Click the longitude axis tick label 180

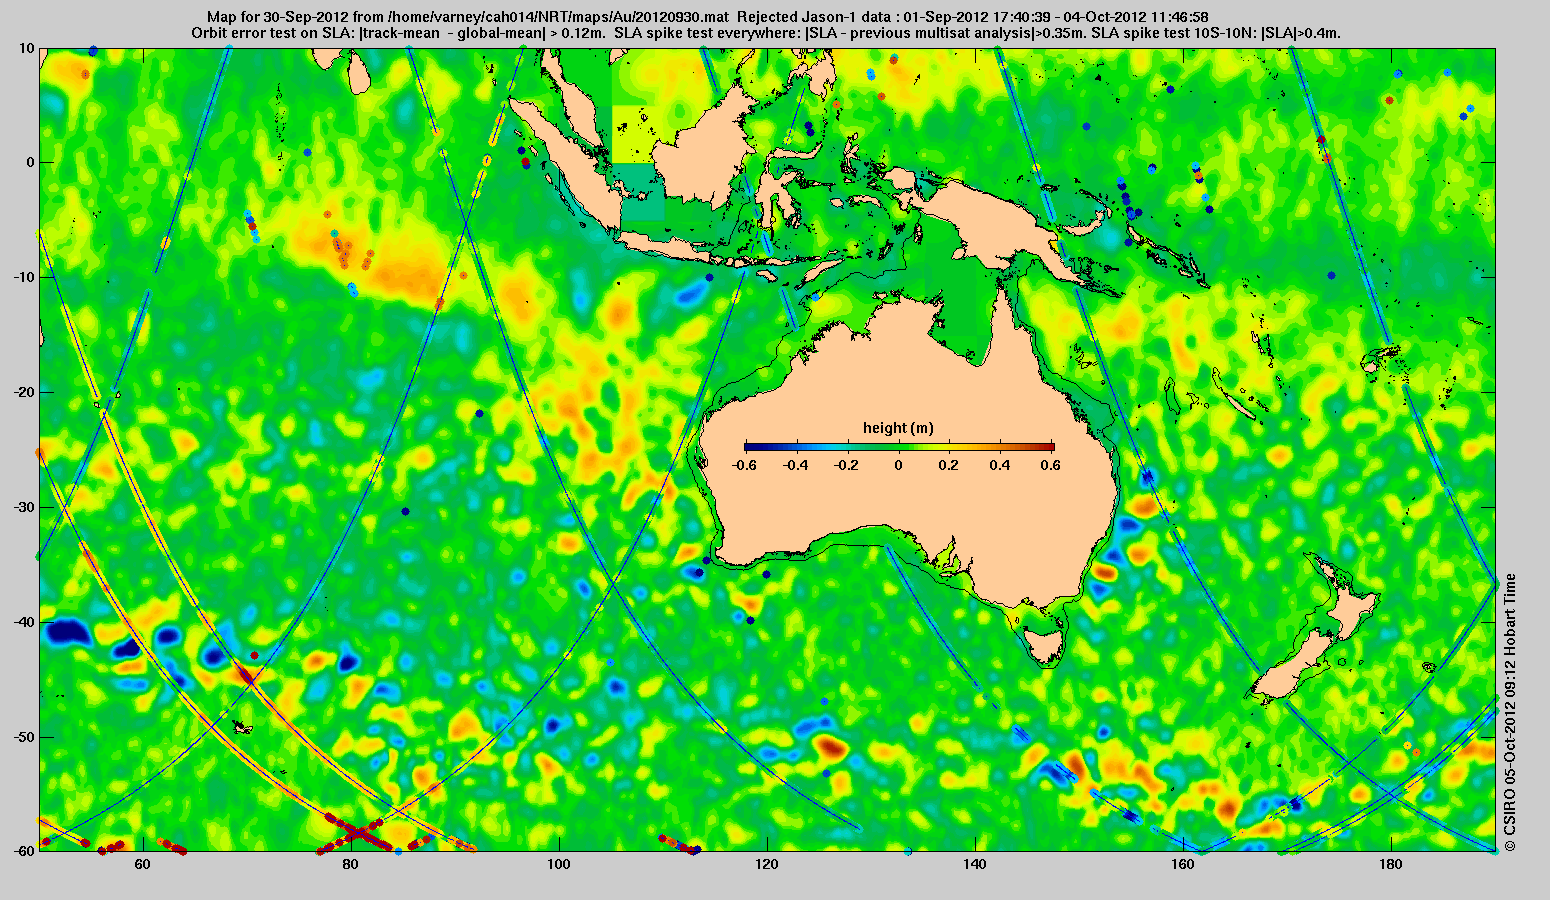pos(1391,863)
